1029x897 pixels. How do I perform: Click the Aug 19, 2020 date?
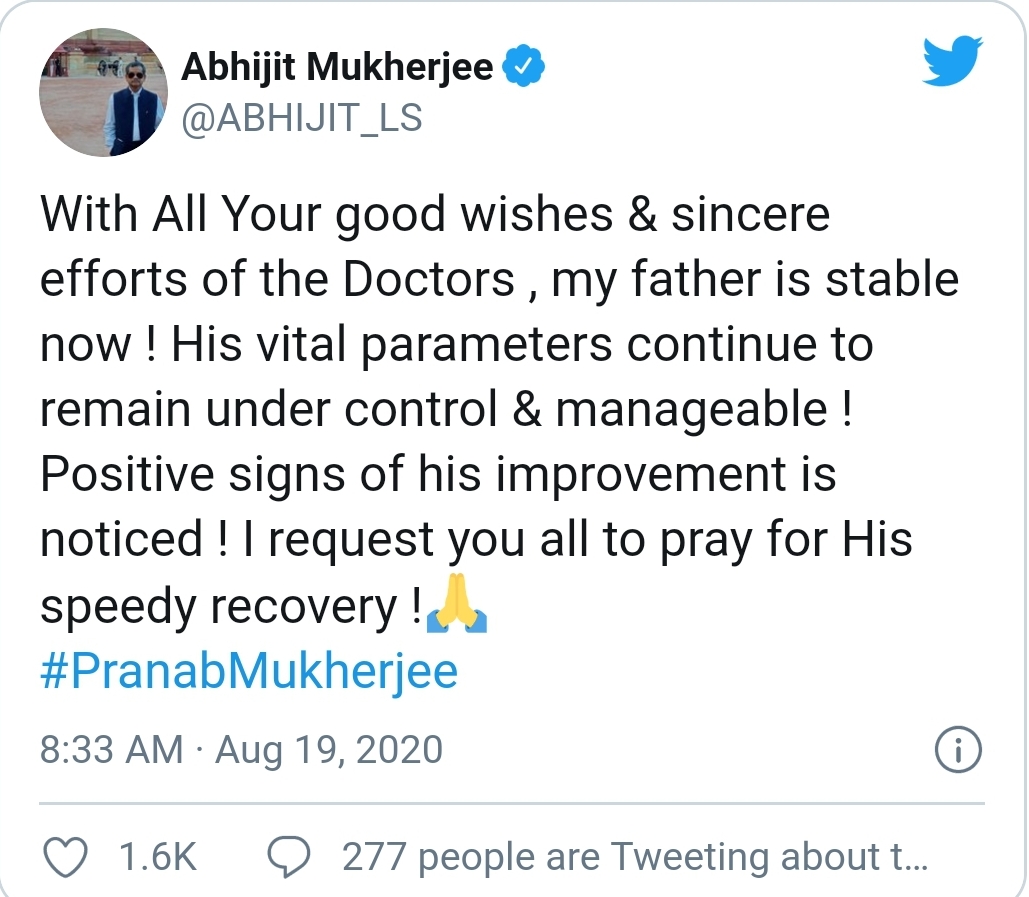[x=329, y=750]
